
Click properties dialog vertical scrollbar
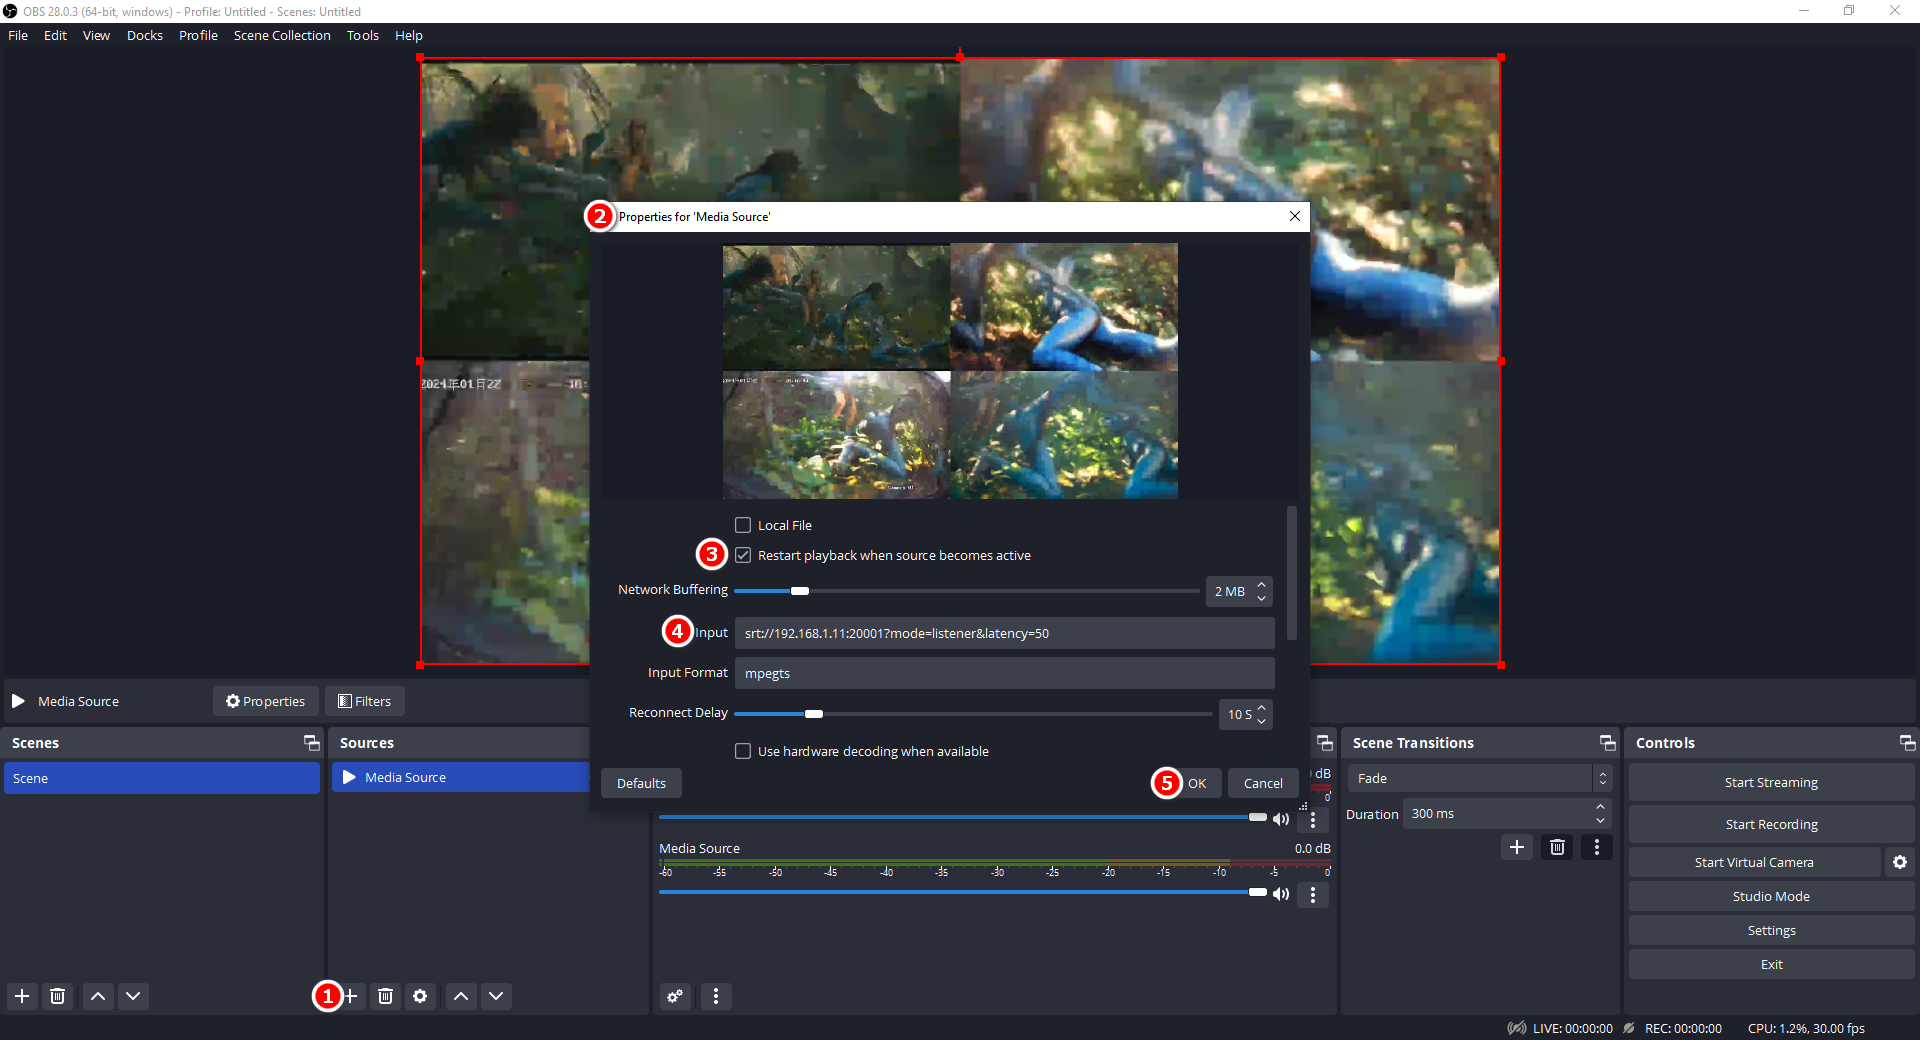[1292, 573]
